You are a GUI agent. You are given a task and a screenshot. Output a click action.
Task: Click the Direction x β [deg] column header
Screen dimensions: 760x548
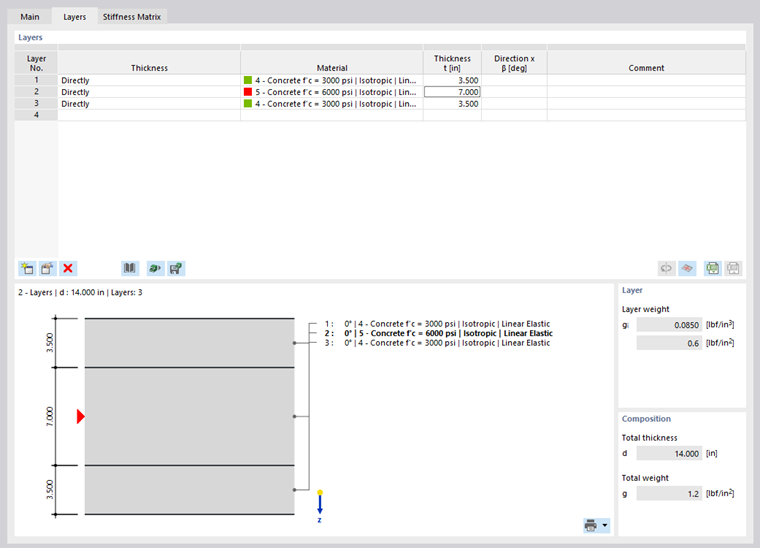[514, 63]
